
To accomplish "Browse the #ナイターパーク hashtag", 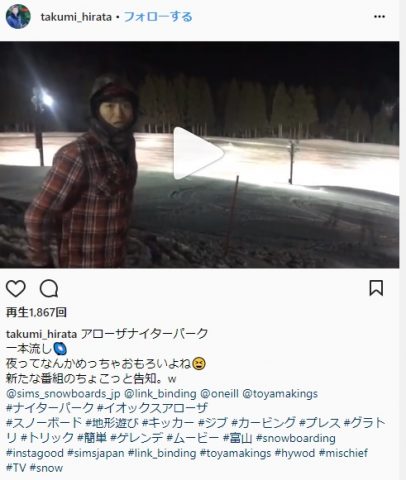I will 50,408.
